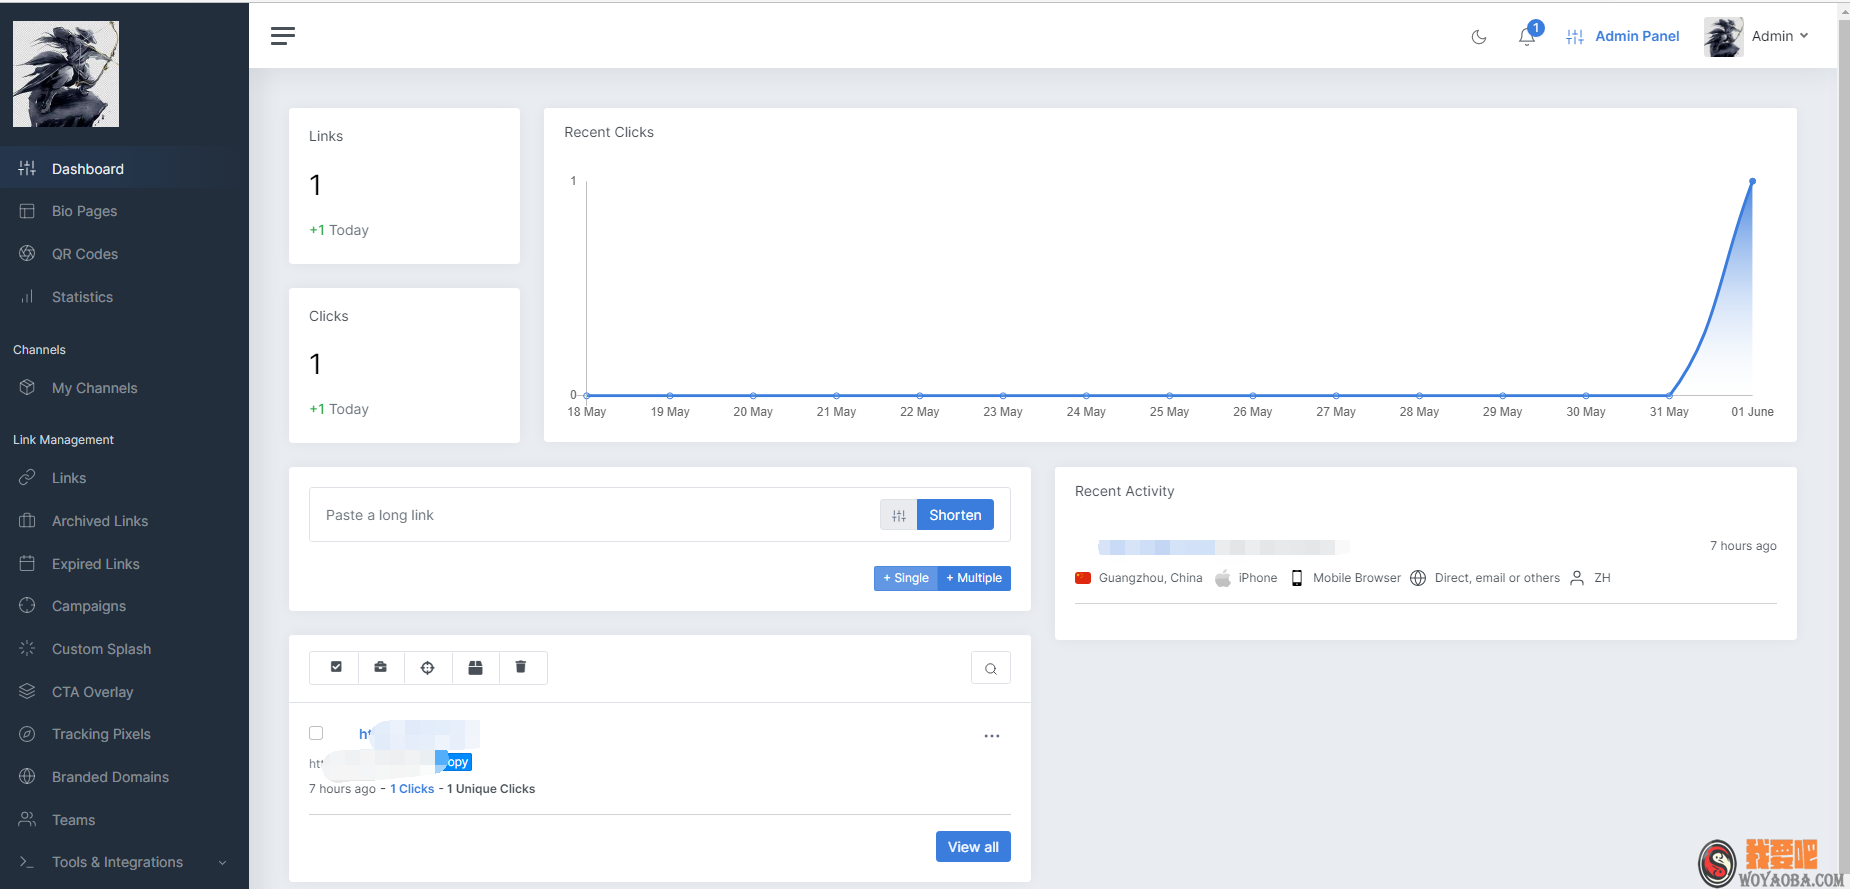Viewport: 1850px width, 889px height.
Task: Open advanced options icon beside the Shorten button
Action: (898, 515)
